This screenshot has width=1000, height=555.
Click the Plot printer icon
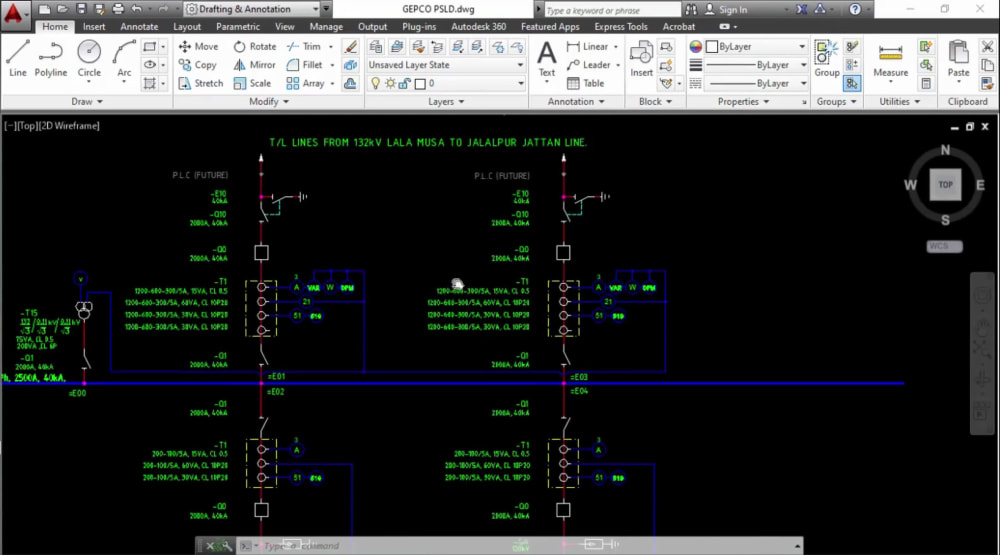pos(118,9)
